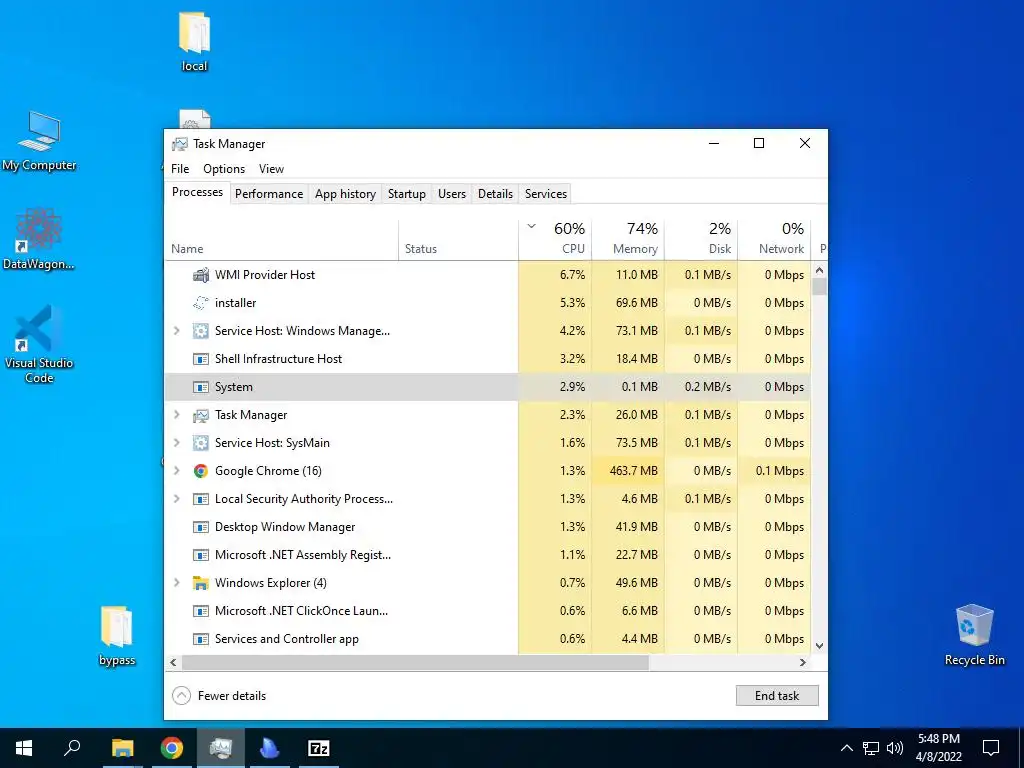Click Google Chrome's 463.7 MB memory value
1024x768 pixels.
[633, 471]
